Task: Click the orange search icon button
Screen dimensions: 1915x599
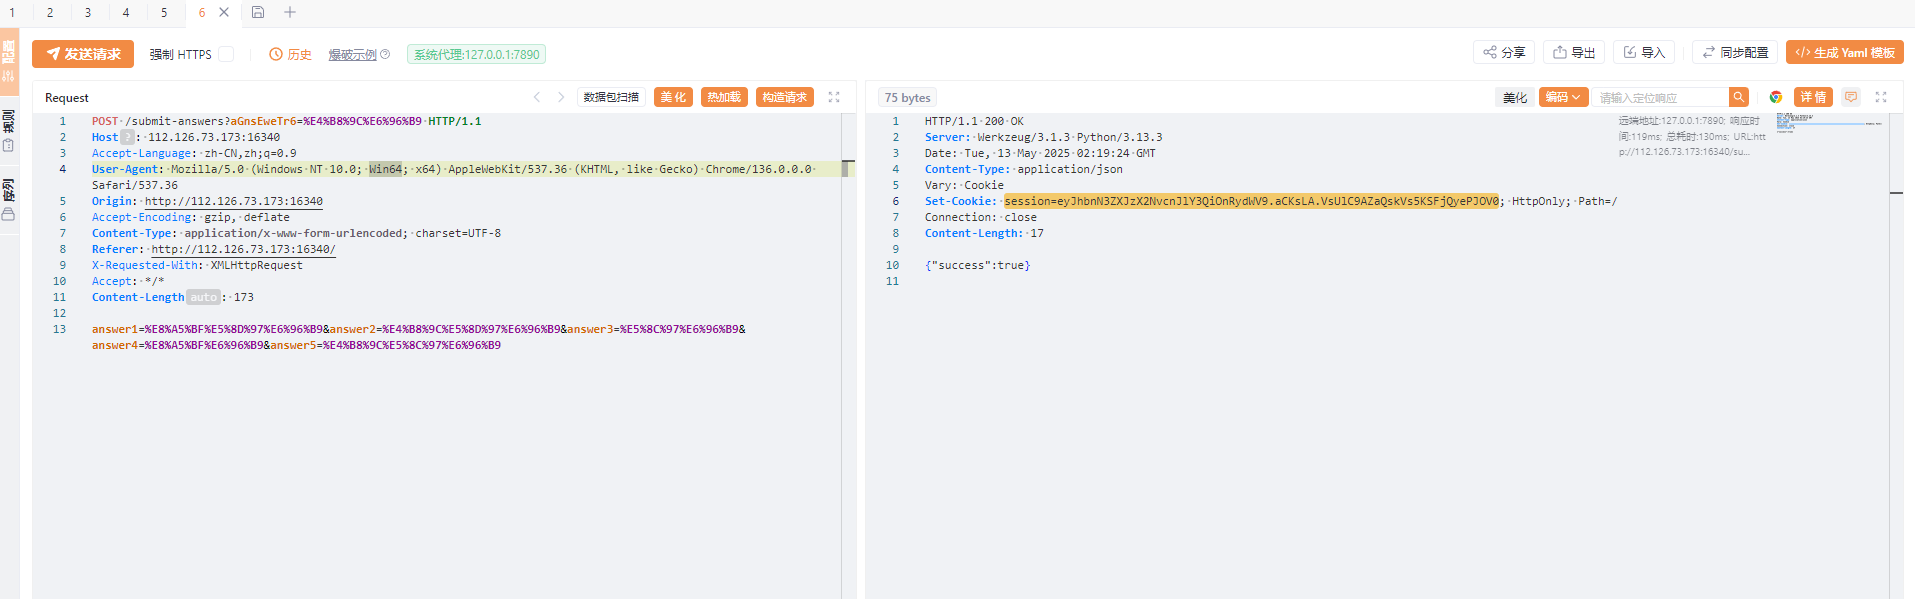Action: 1739,97
